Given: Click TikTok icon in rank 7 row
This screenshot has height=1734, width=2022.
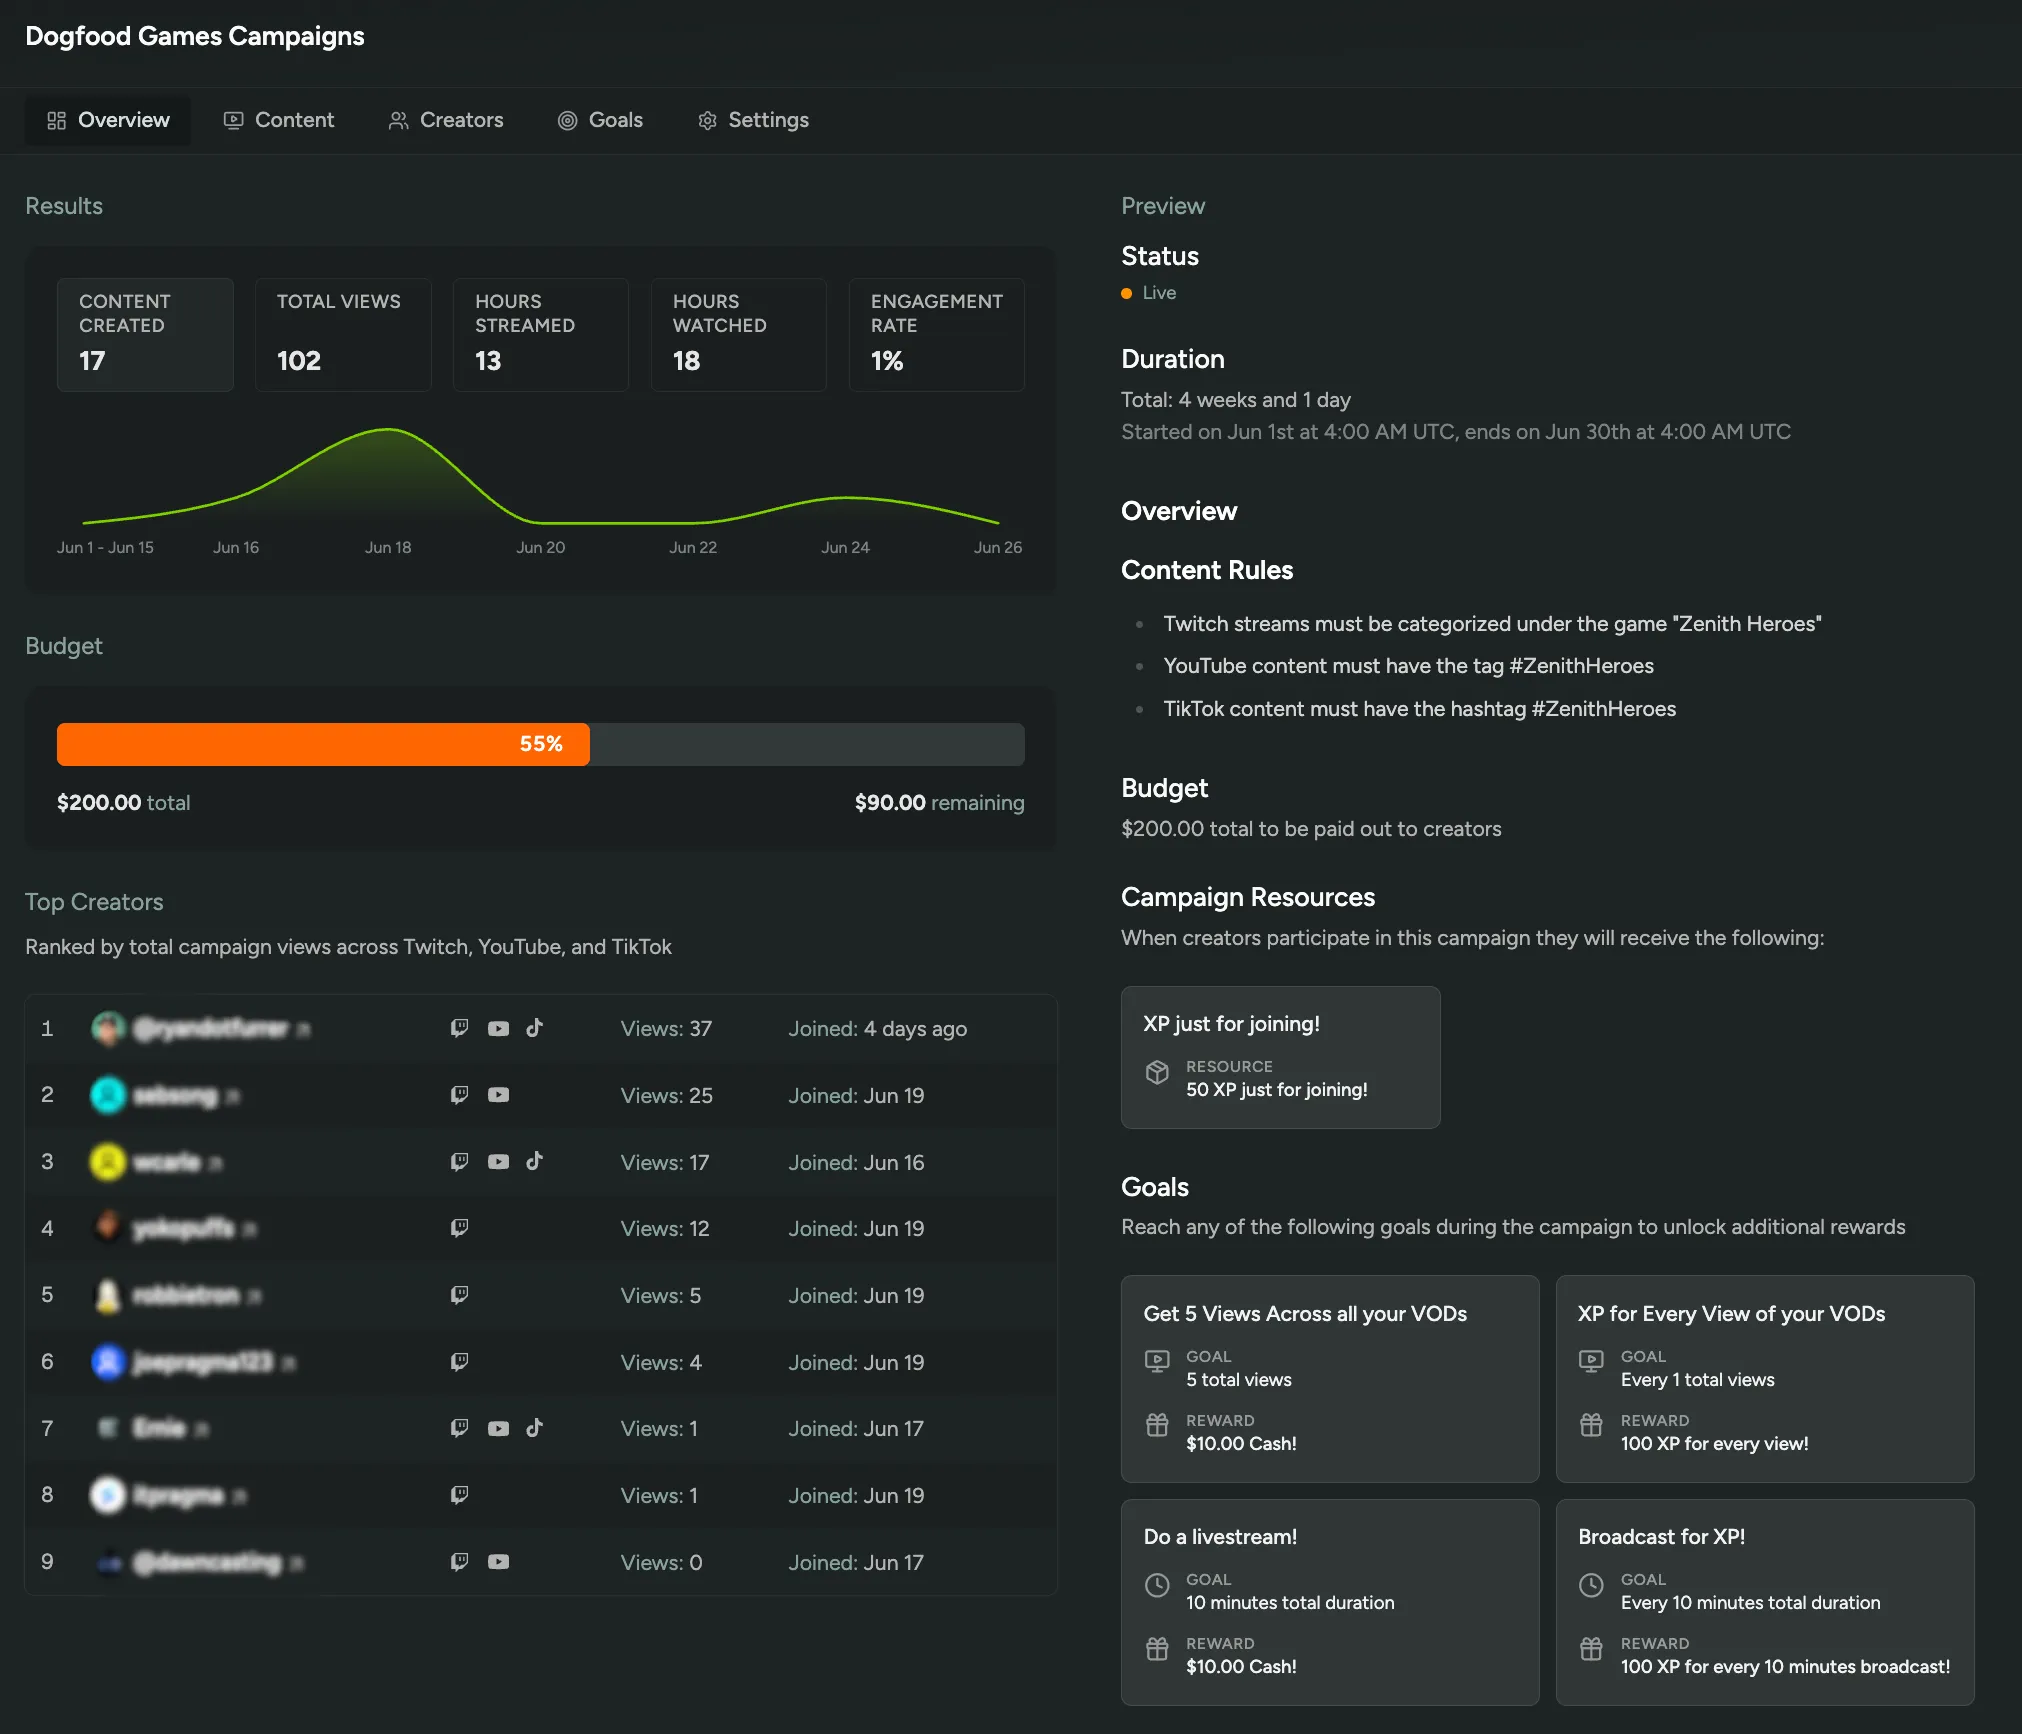Looking at the screenshot, I should [x=535, y=1427].
